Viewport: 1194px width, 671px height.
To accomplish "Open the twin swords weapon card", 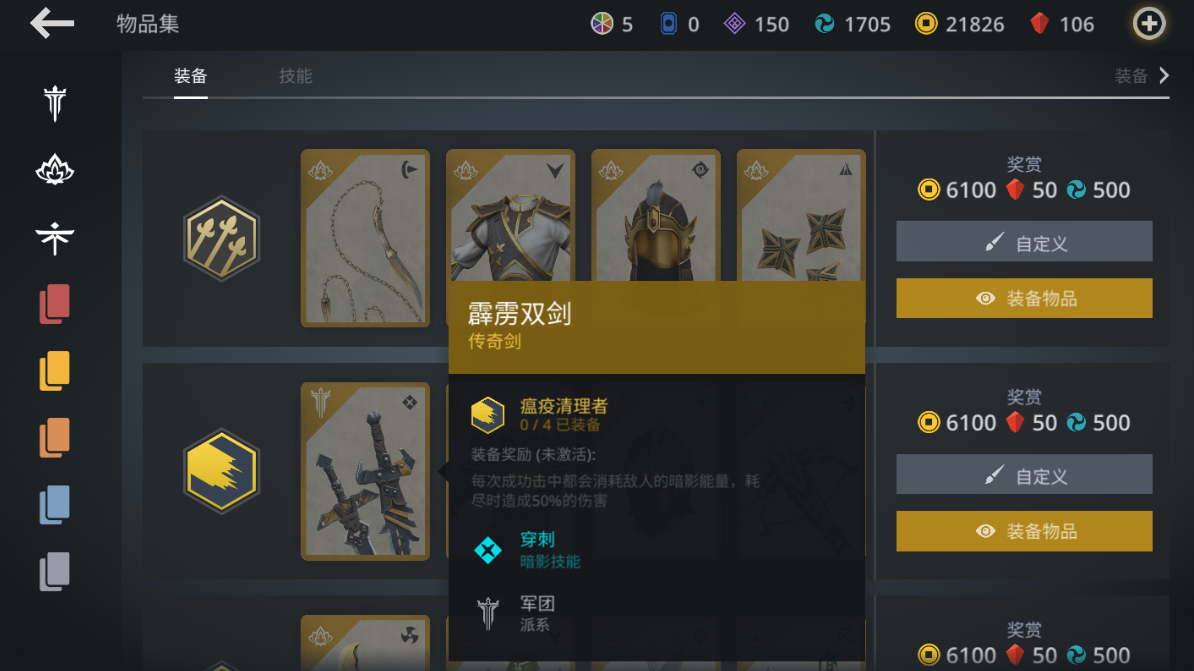I will pos(366,471).
